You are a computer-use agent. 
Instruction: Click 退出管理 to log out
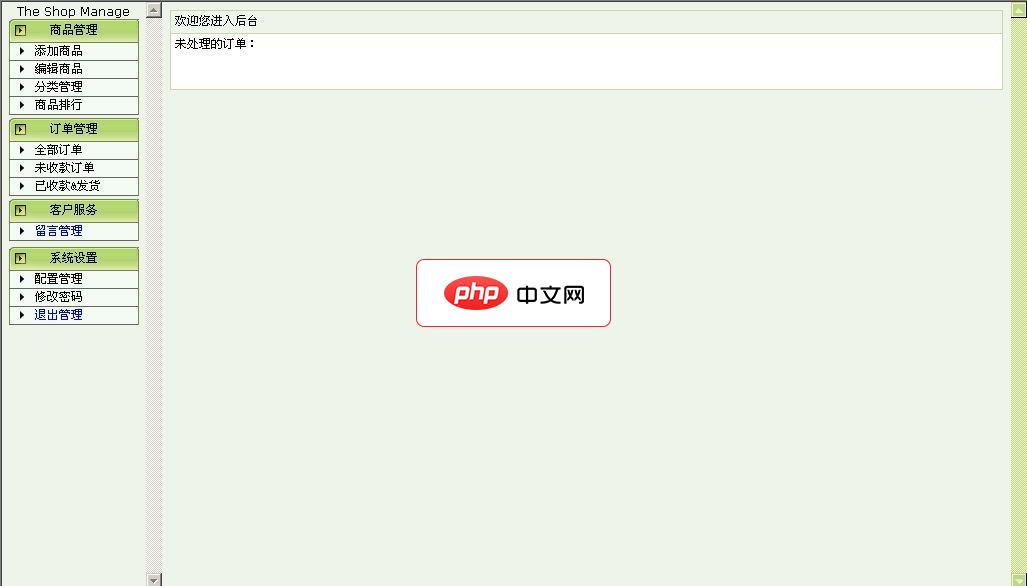tap(58, 315)
